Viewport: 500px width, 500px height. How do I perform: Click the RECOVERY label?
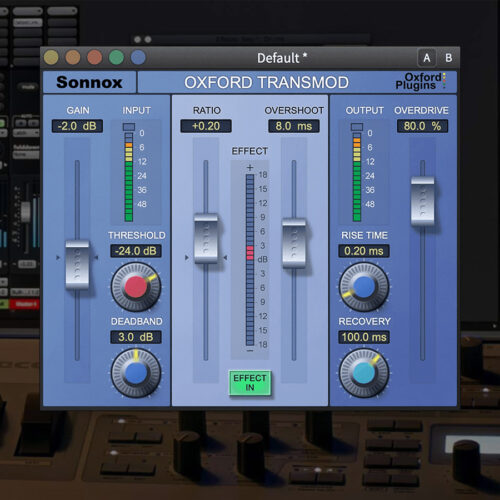(364, 321)
